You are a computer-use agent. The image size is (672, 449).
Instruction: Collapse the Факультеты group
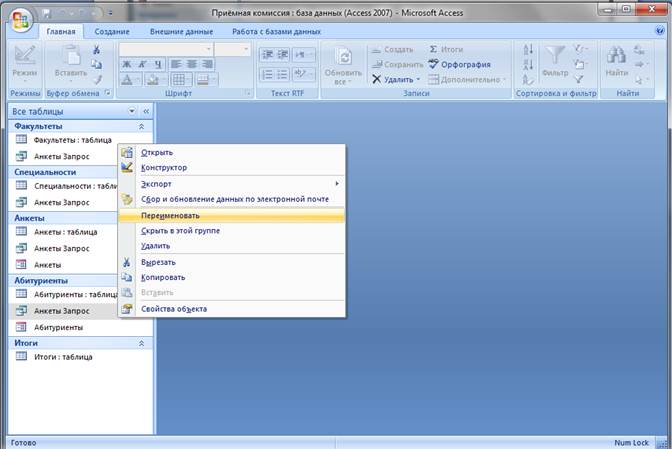point(141,126)
